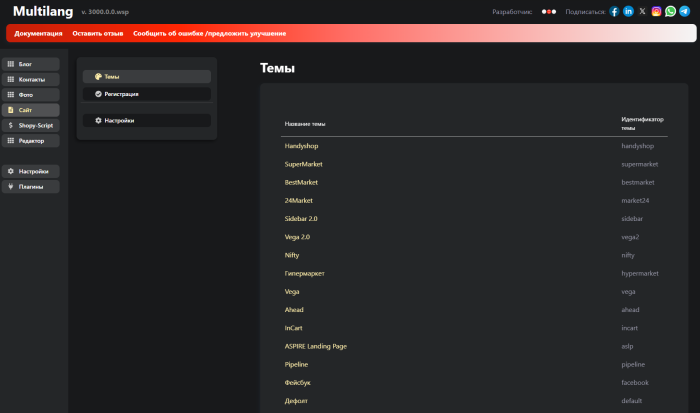Click the grid icon next to Редактор
The height and width of the screenshot is (413, 700).
coord(11,141)
